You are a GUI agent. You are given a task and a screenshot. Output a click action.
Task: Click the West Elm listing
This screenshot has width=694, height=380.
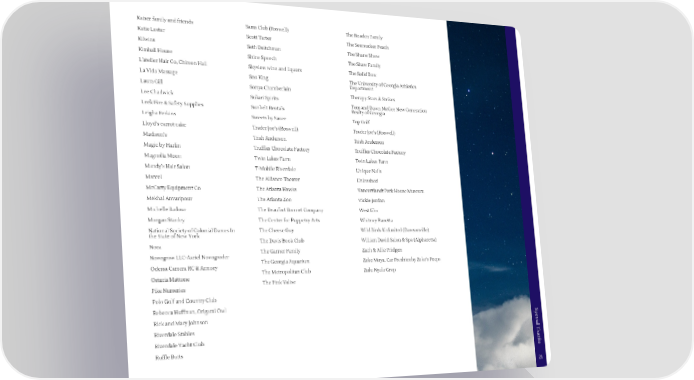(368, 211)
